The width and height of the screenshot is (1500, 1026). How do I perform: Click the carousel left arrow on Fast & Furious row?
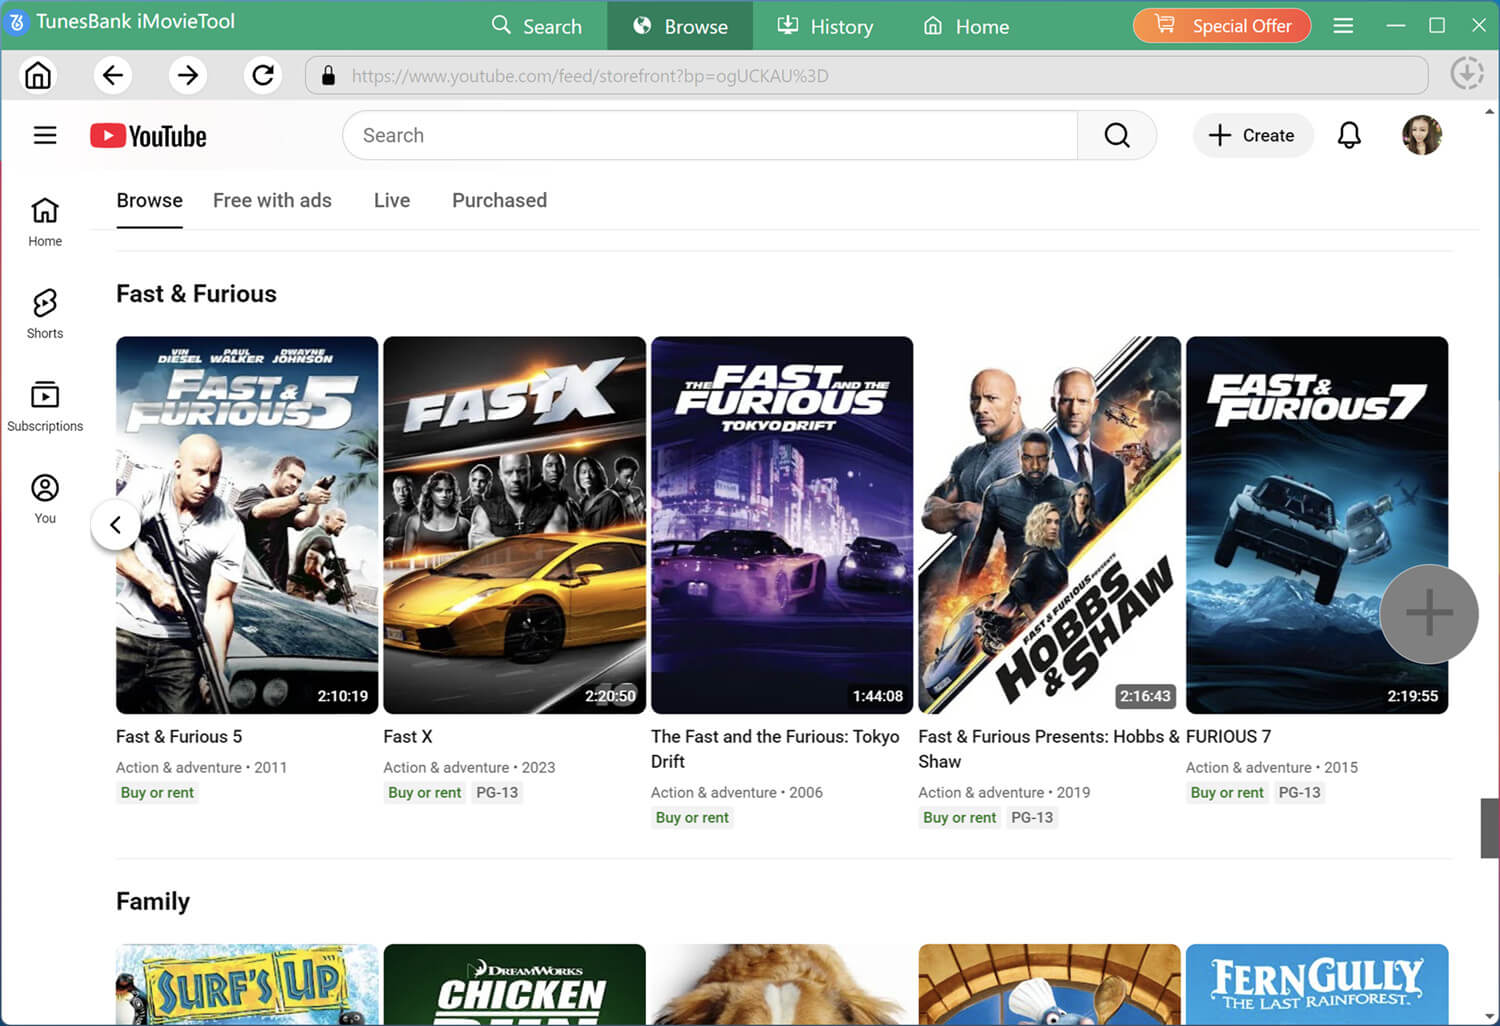(x=116, y=524)
